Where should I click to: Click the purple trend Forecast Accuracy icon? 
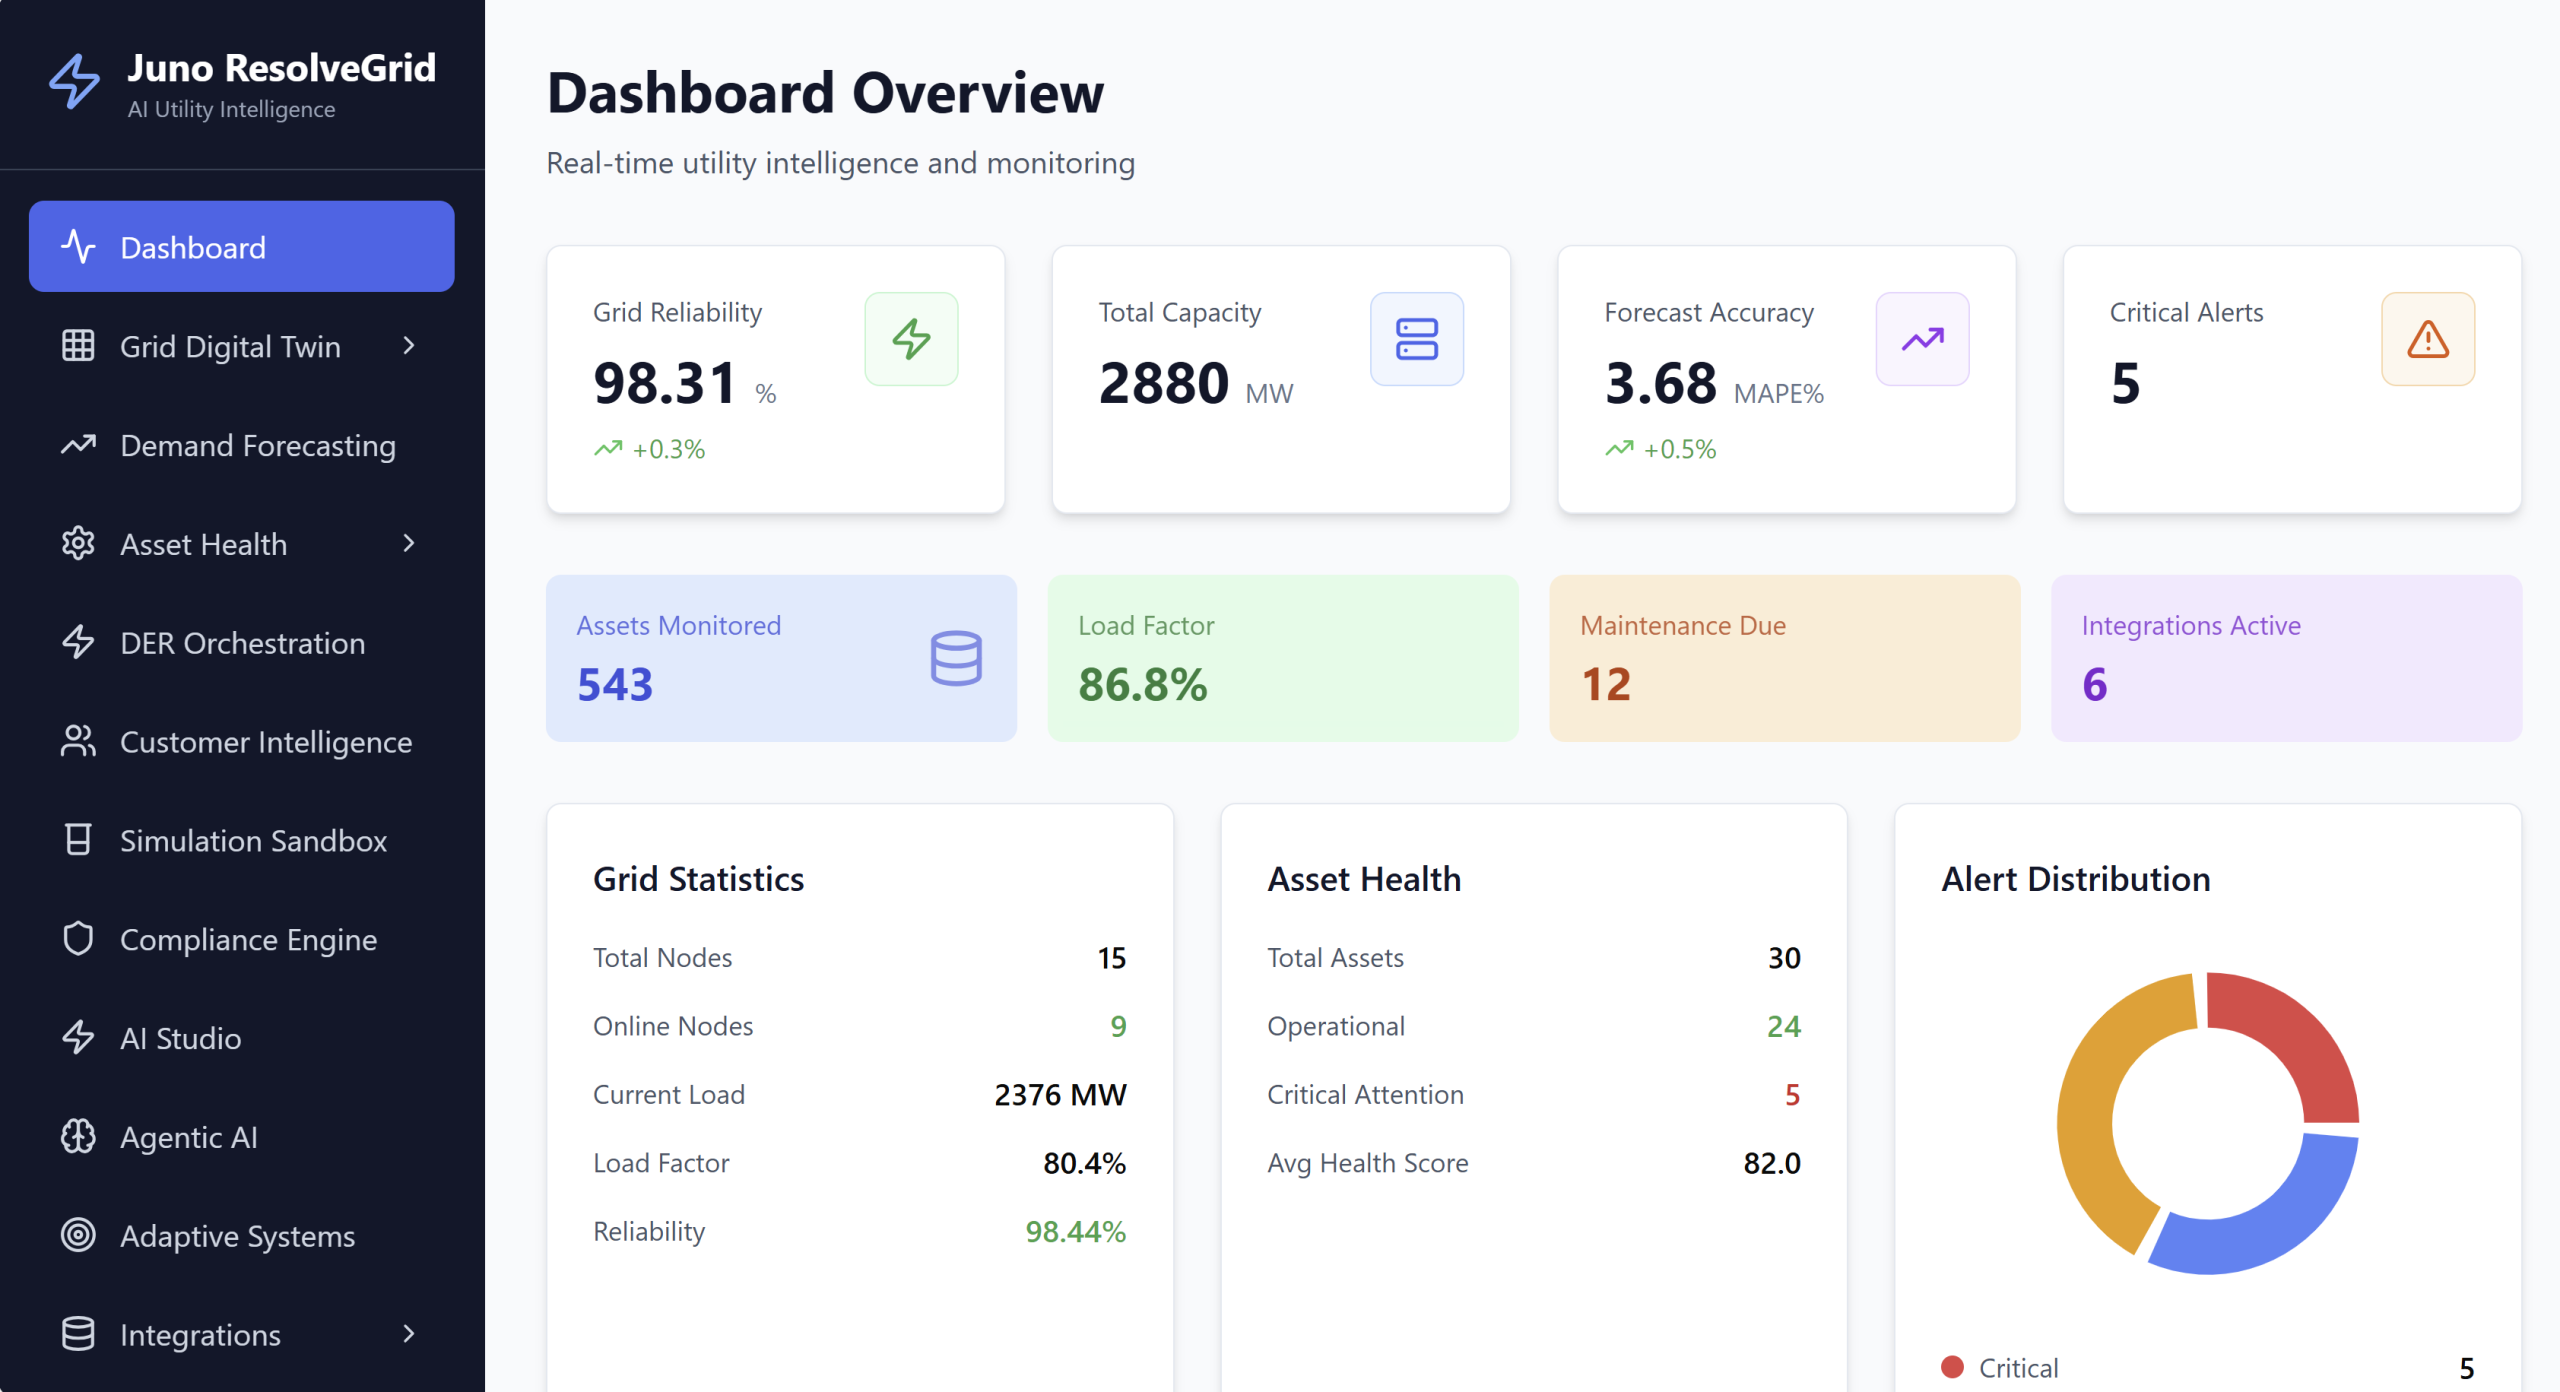click(1922, 339)
